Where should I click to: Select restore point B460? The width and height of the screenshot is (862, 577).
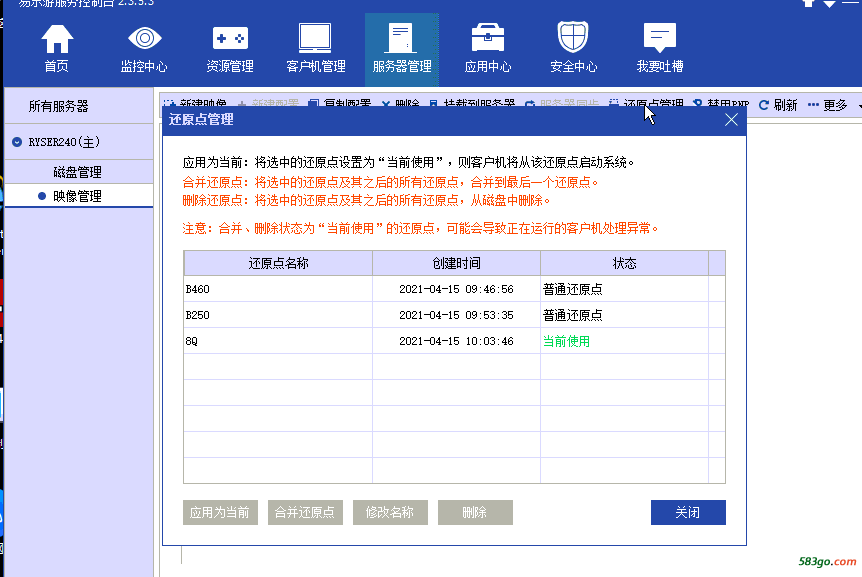click(x=197, y=289)
